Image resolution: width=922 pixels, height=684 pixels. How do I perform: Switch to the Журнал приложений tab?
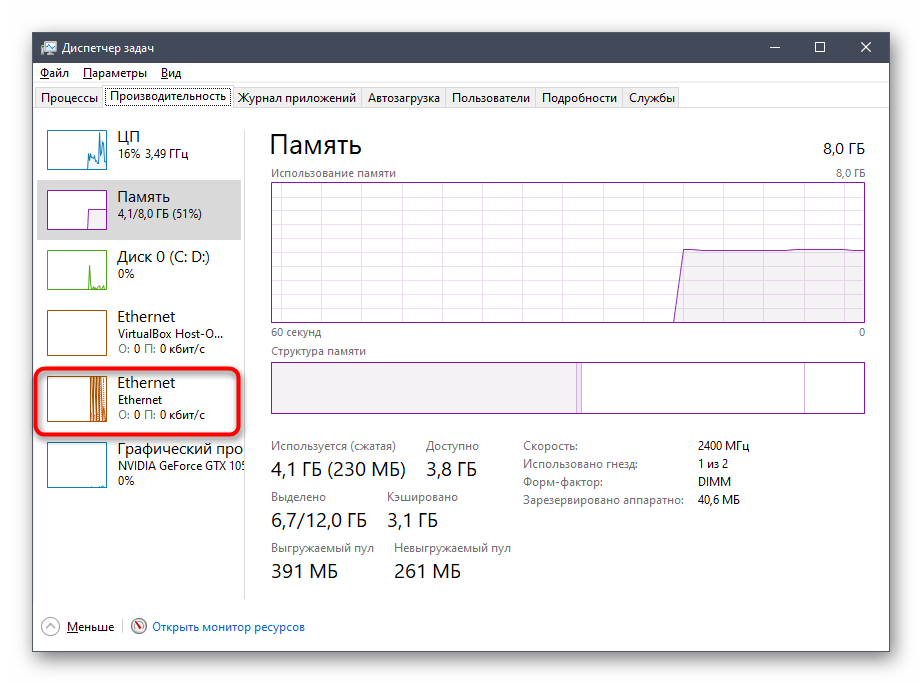(x=297, y=98)
